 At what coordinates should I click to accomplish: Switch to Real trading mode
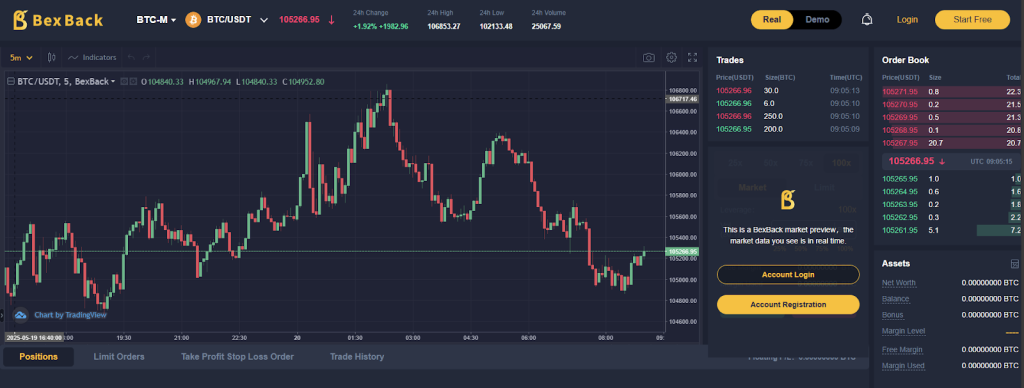(x=772, y=20)
